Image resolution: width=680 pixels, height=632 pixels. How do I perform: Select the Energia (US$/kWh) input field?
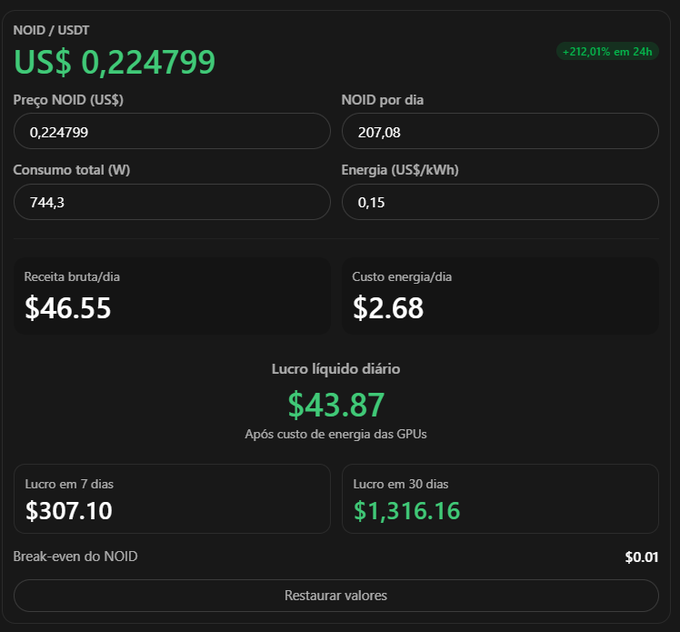[500, 202]
